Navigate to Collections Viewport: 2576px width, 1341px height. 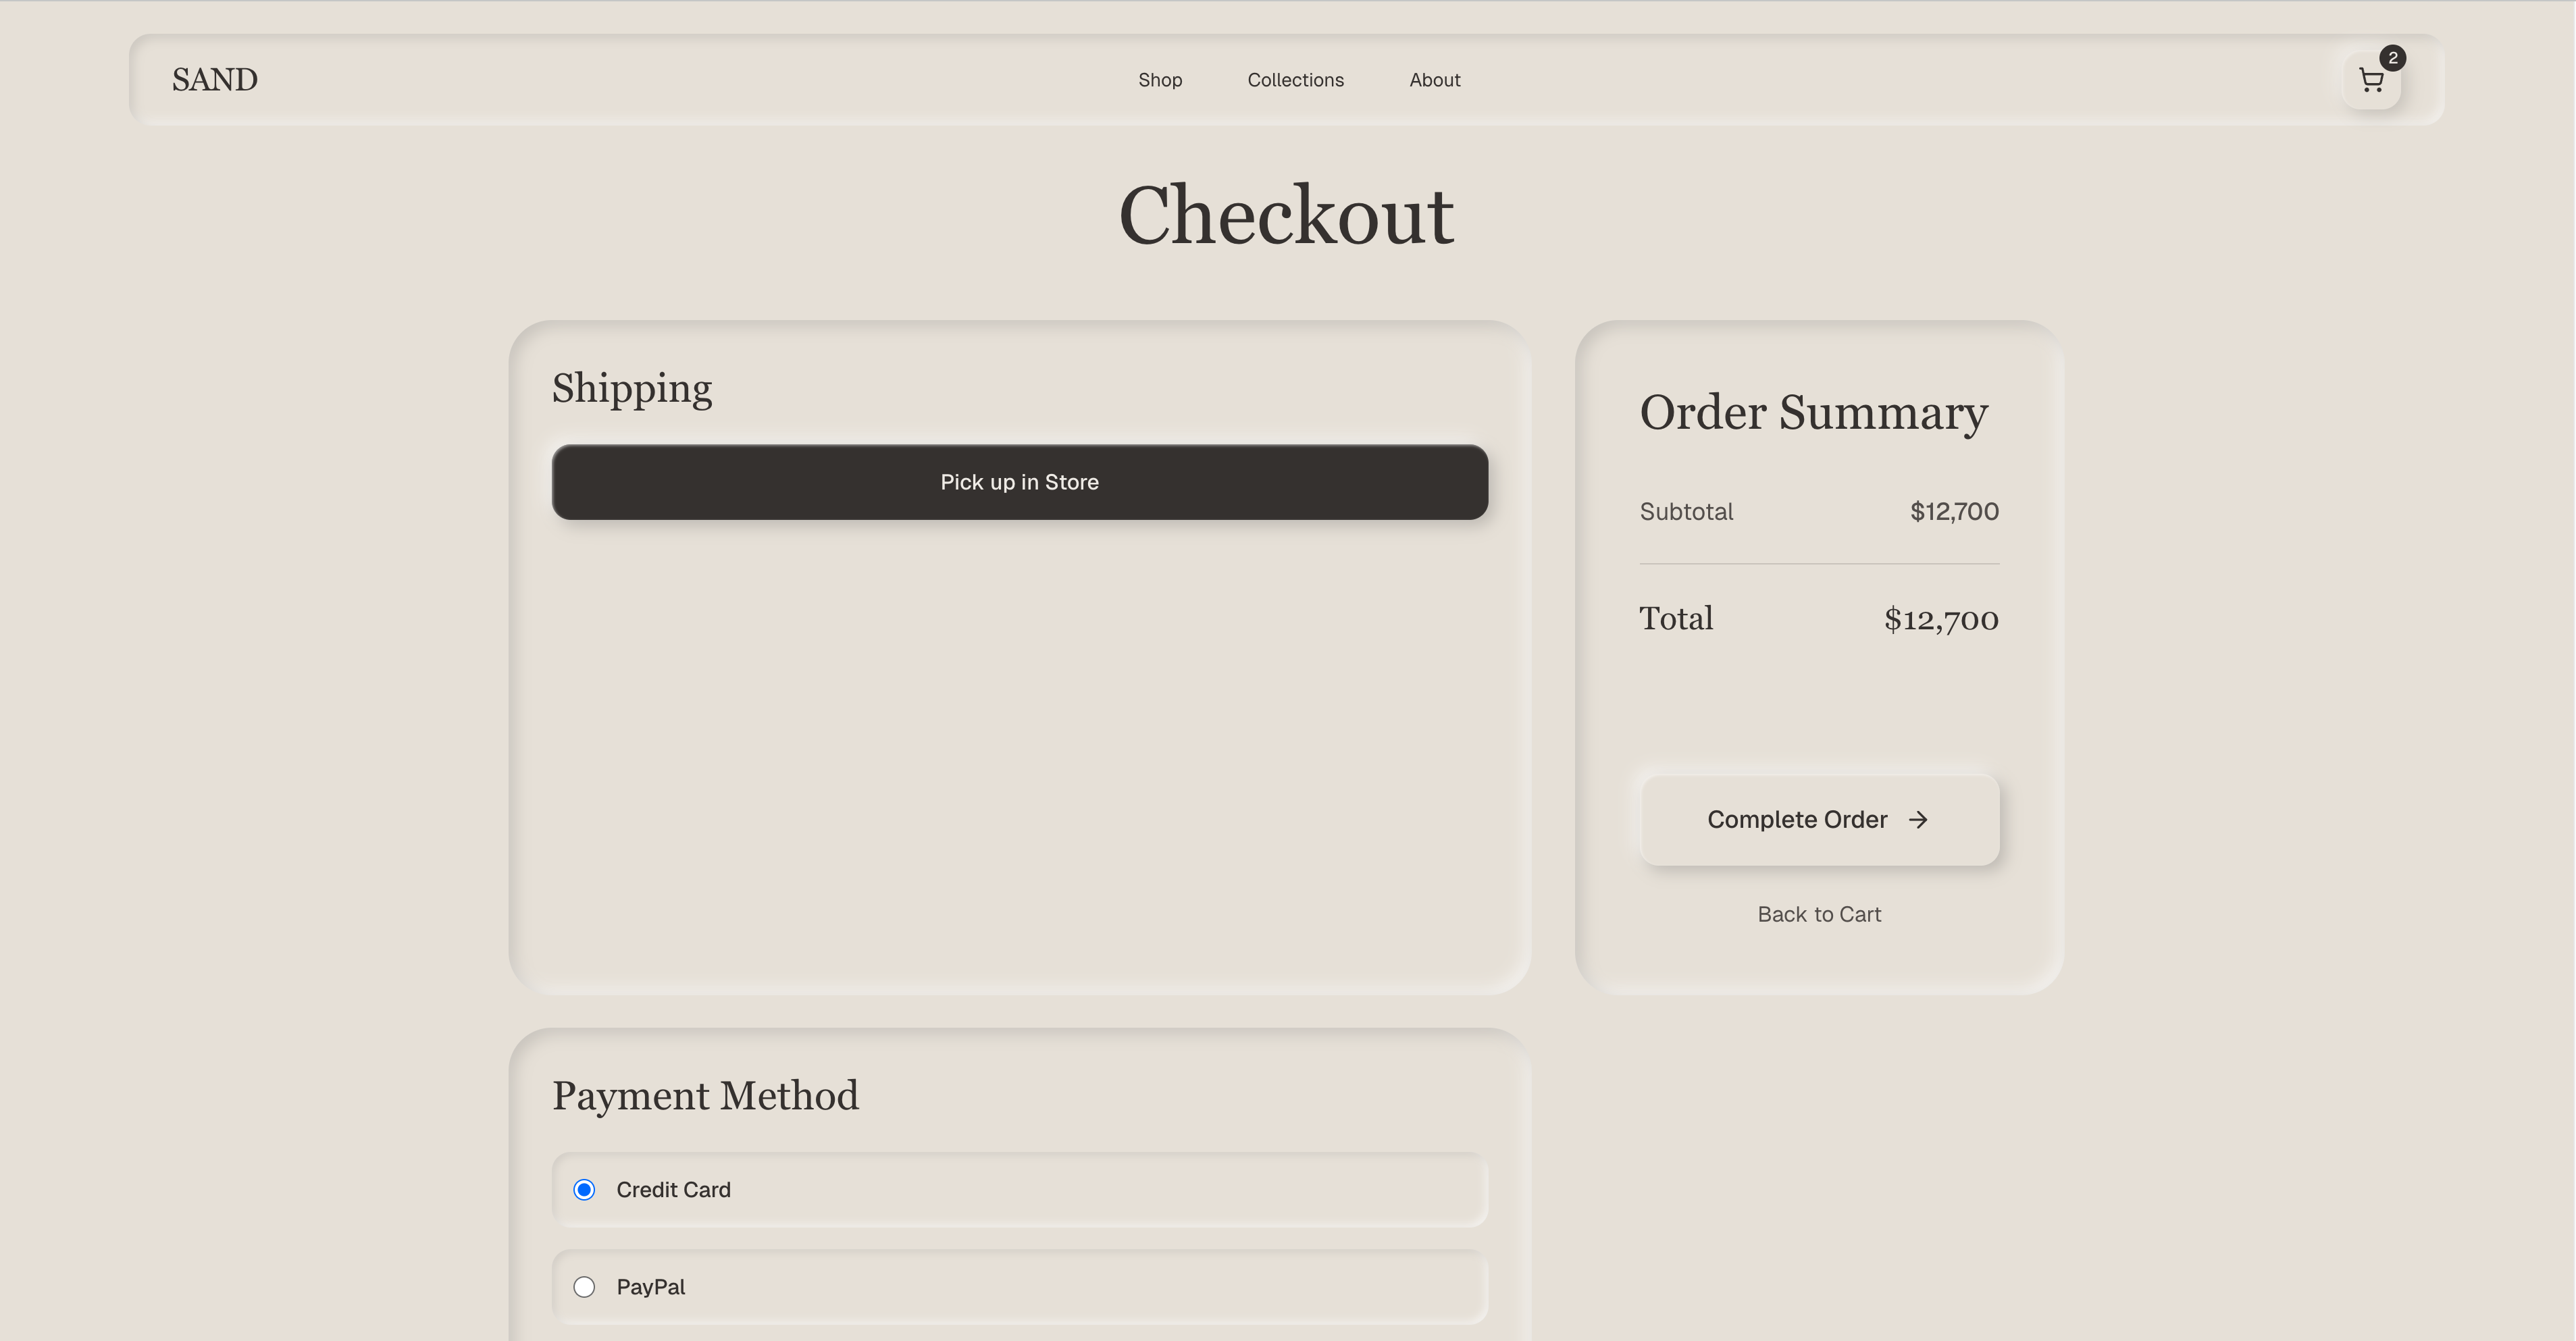(1295, 80)
